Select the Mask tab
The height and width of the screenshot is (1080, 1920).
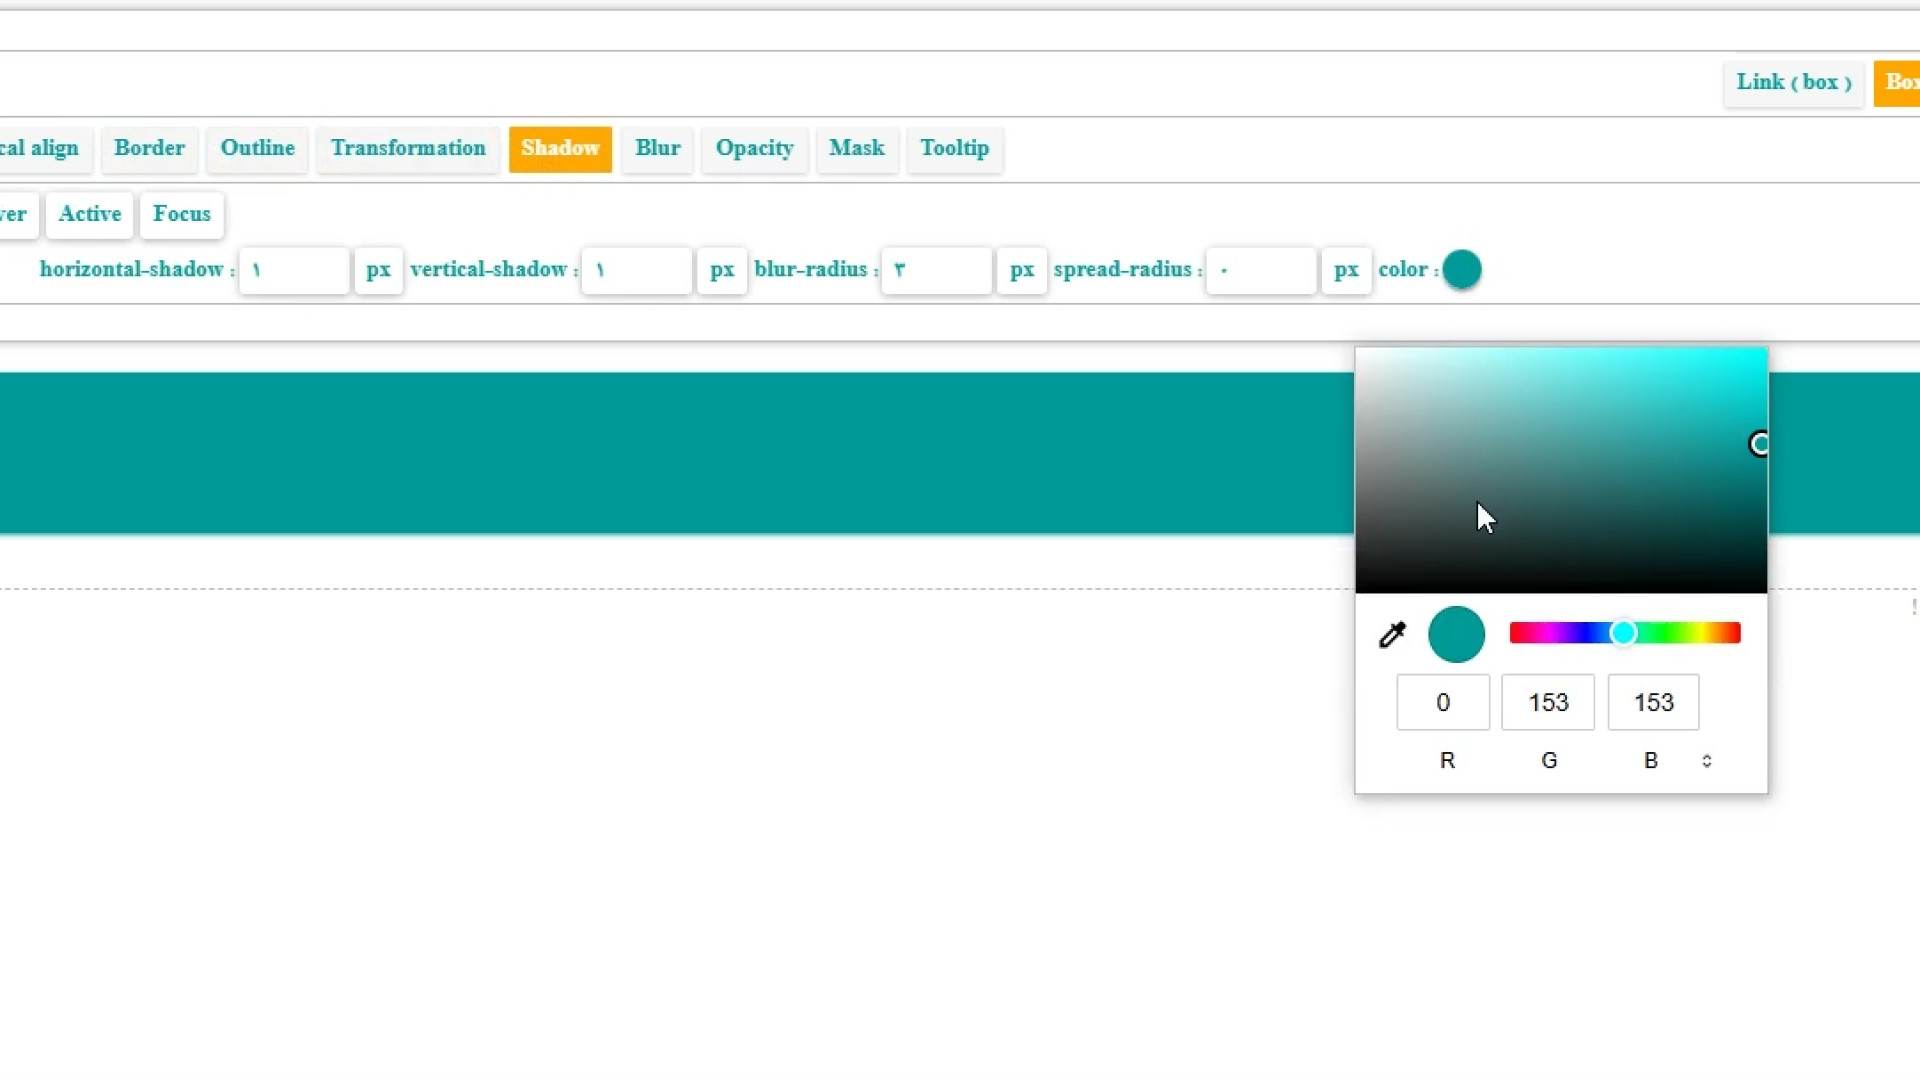pyautogui.click(x=856, y=149)
